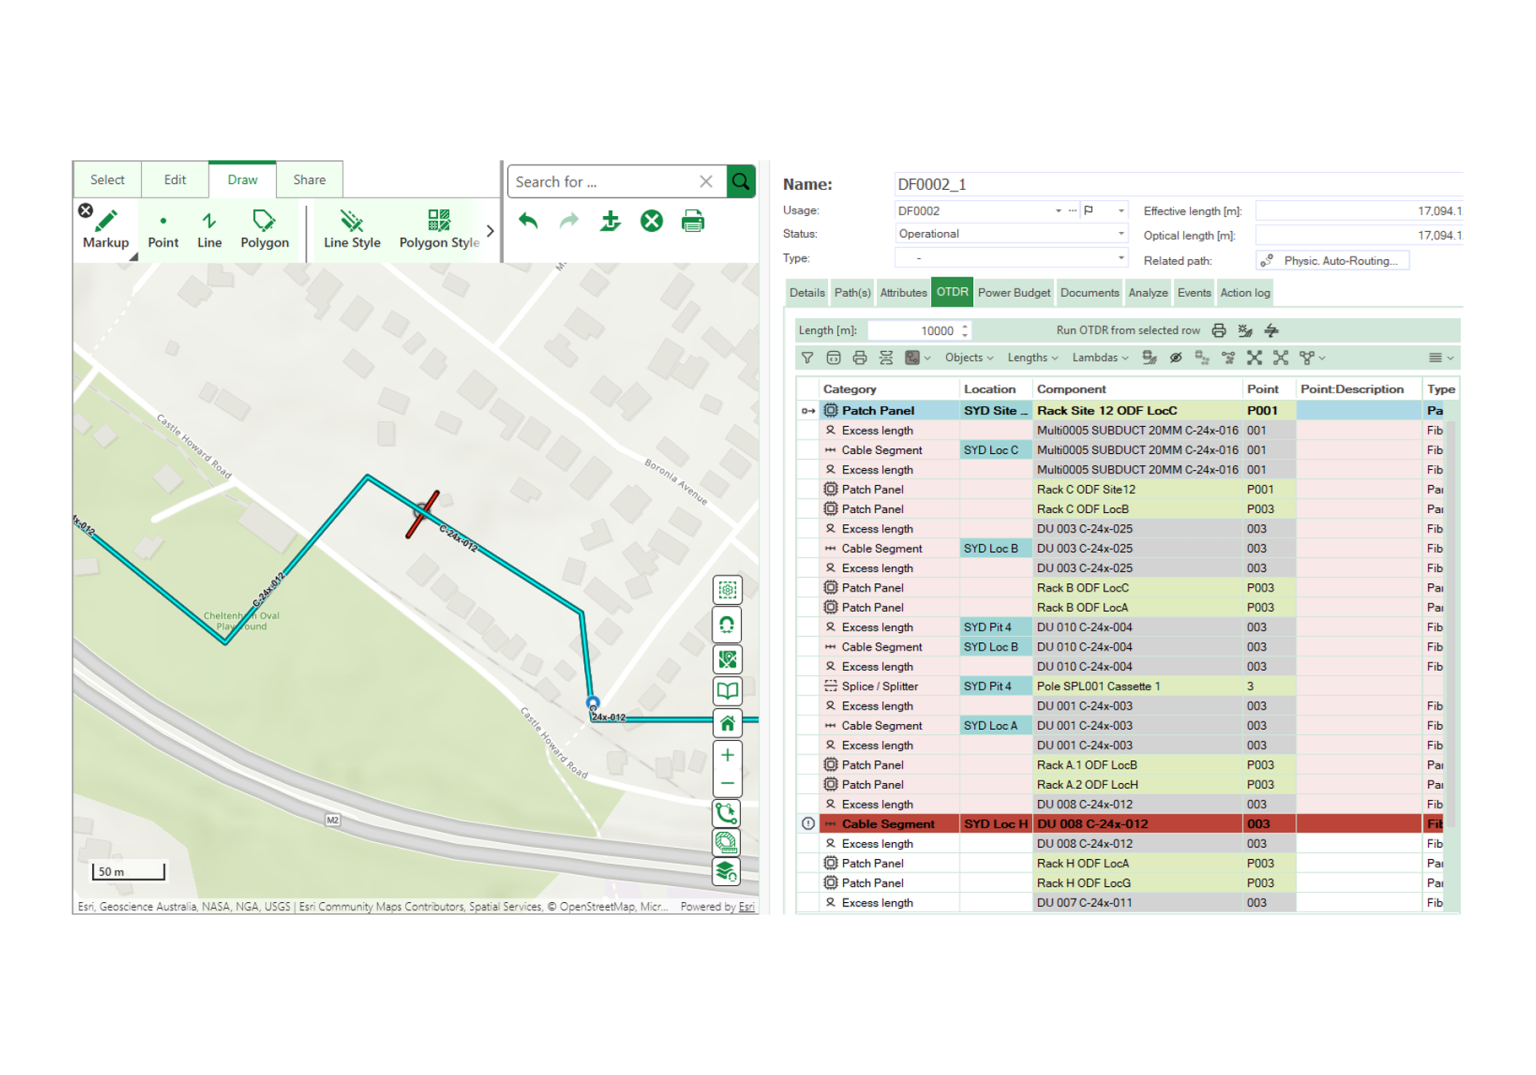This screenshot has width=1536, height=1075.
Task: Open the Path(s) tab
Action: (852, 293)
